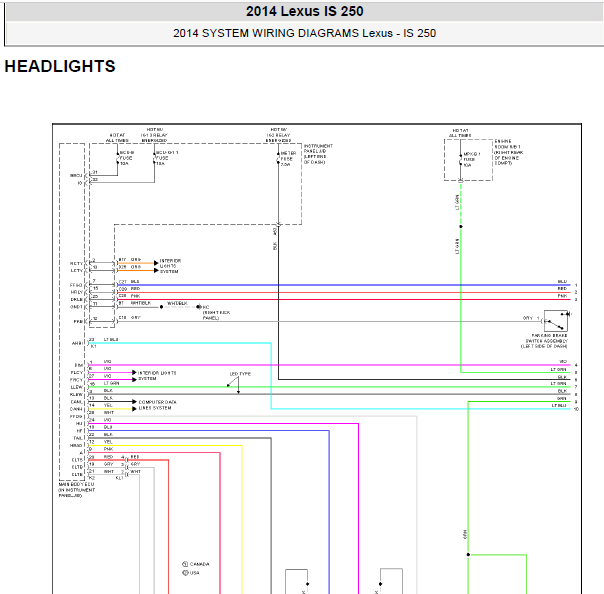
Task: Click 'INTERIOR LIGHTS SYSTEM' label by violet wires
Action: (x=157, y=376)
